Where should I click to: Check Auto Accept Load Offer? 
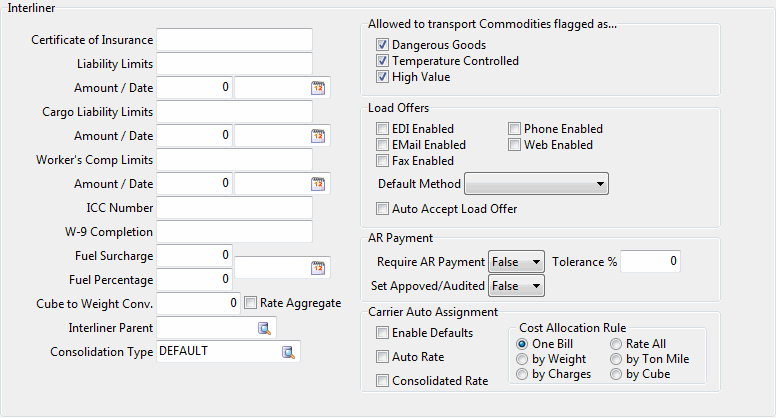[x=383, y=209]
